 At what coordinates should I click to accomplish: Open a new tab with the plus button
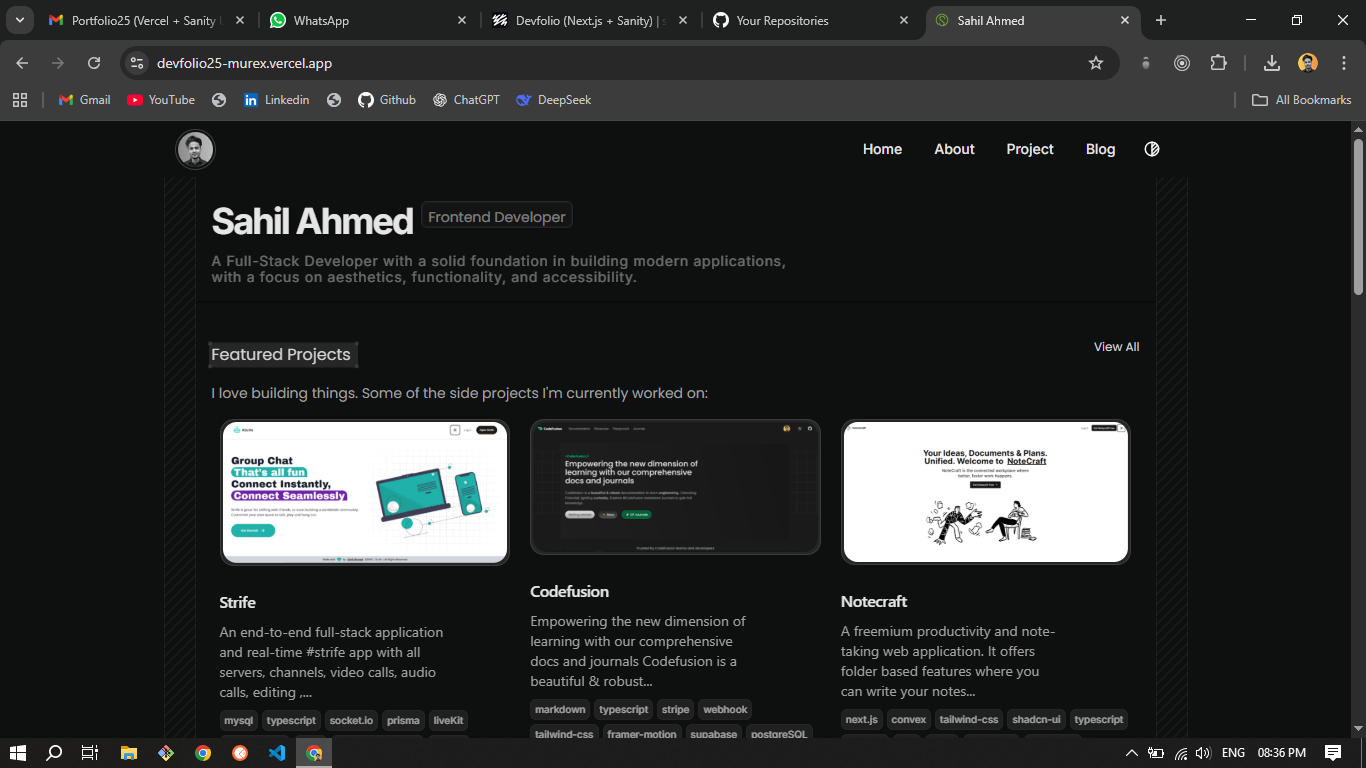[x=1161, y=20]
